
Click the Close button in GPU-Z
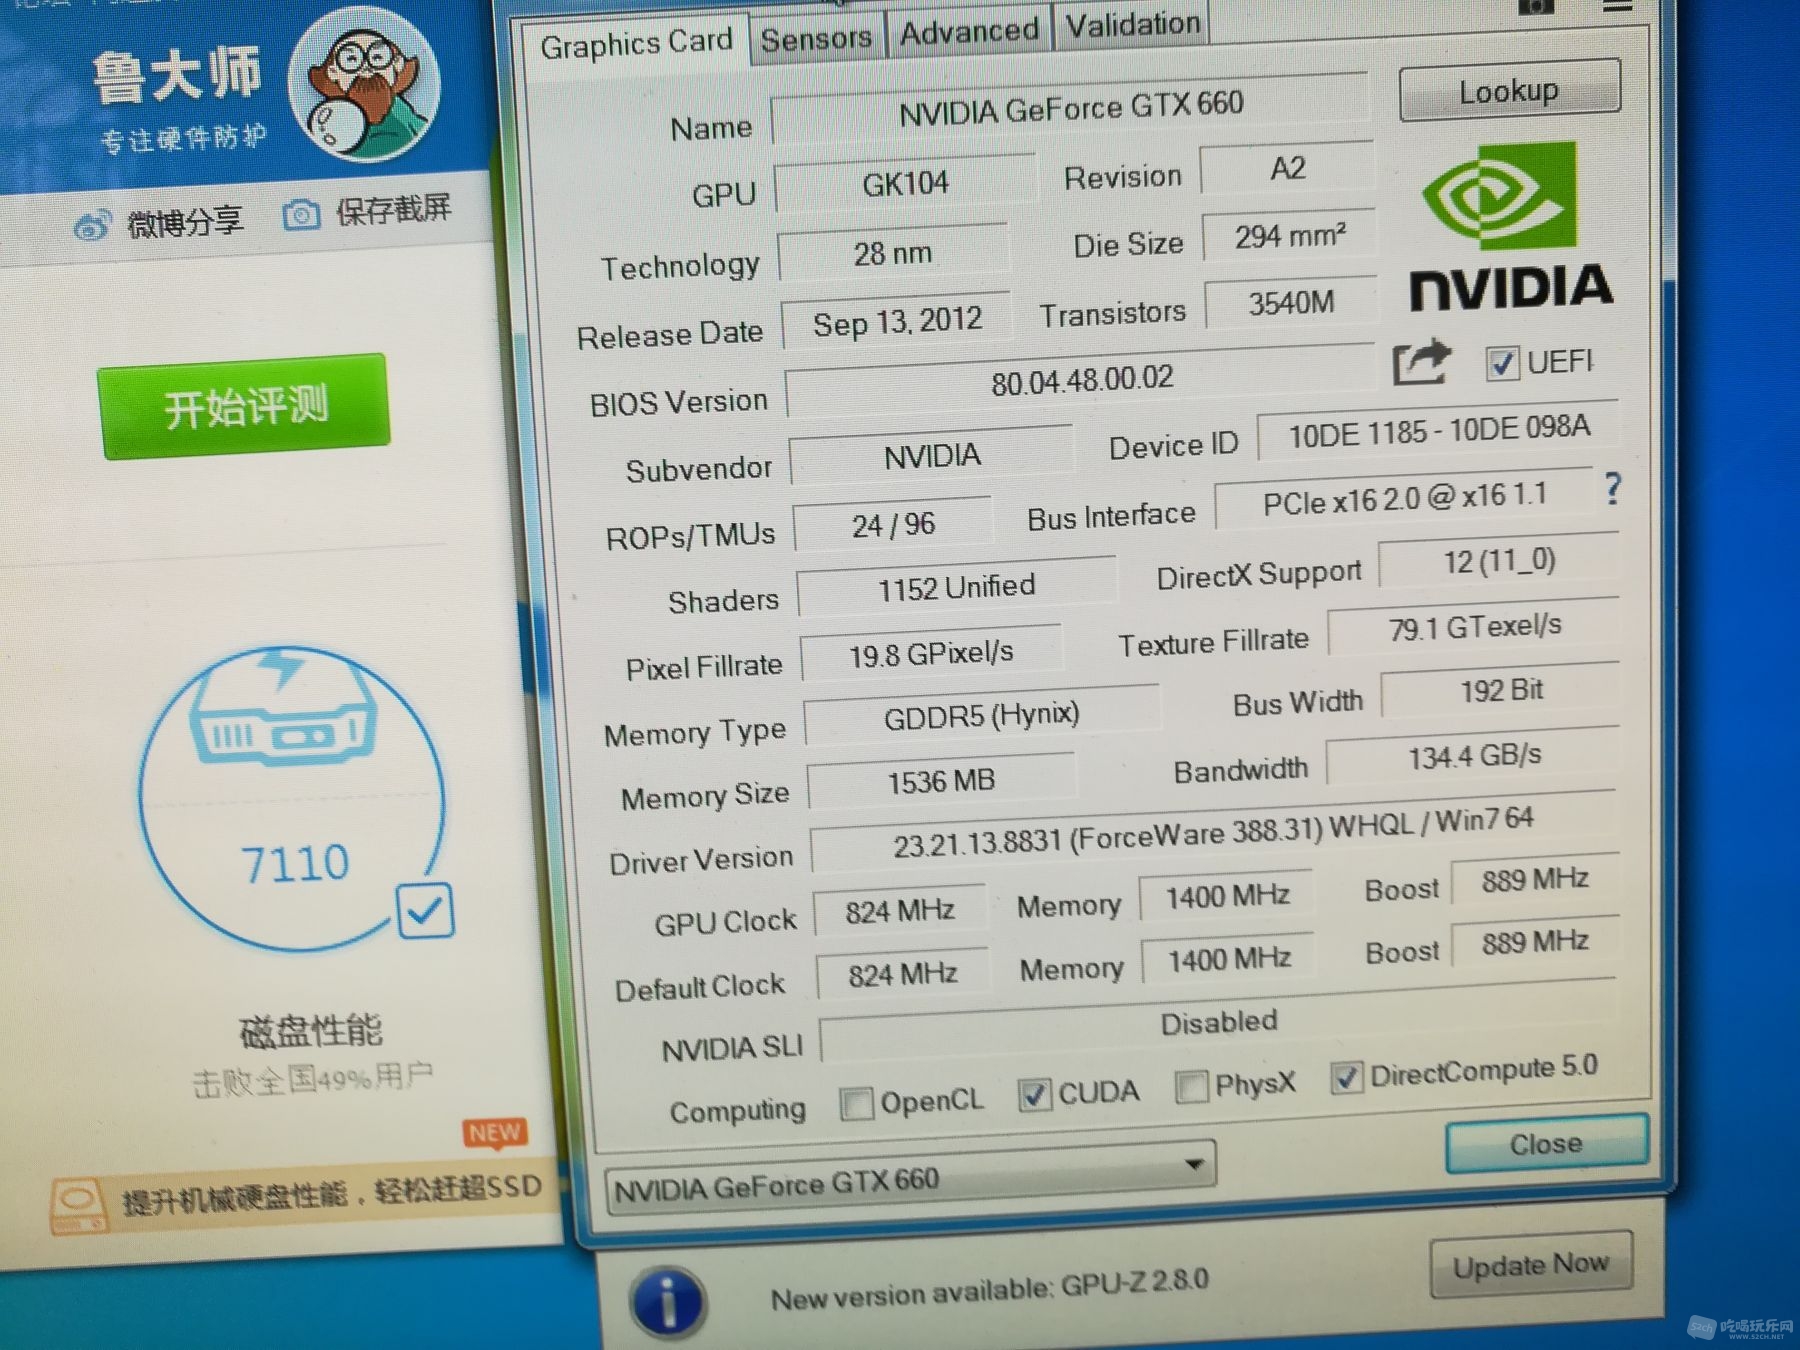coord(1546,1143)
